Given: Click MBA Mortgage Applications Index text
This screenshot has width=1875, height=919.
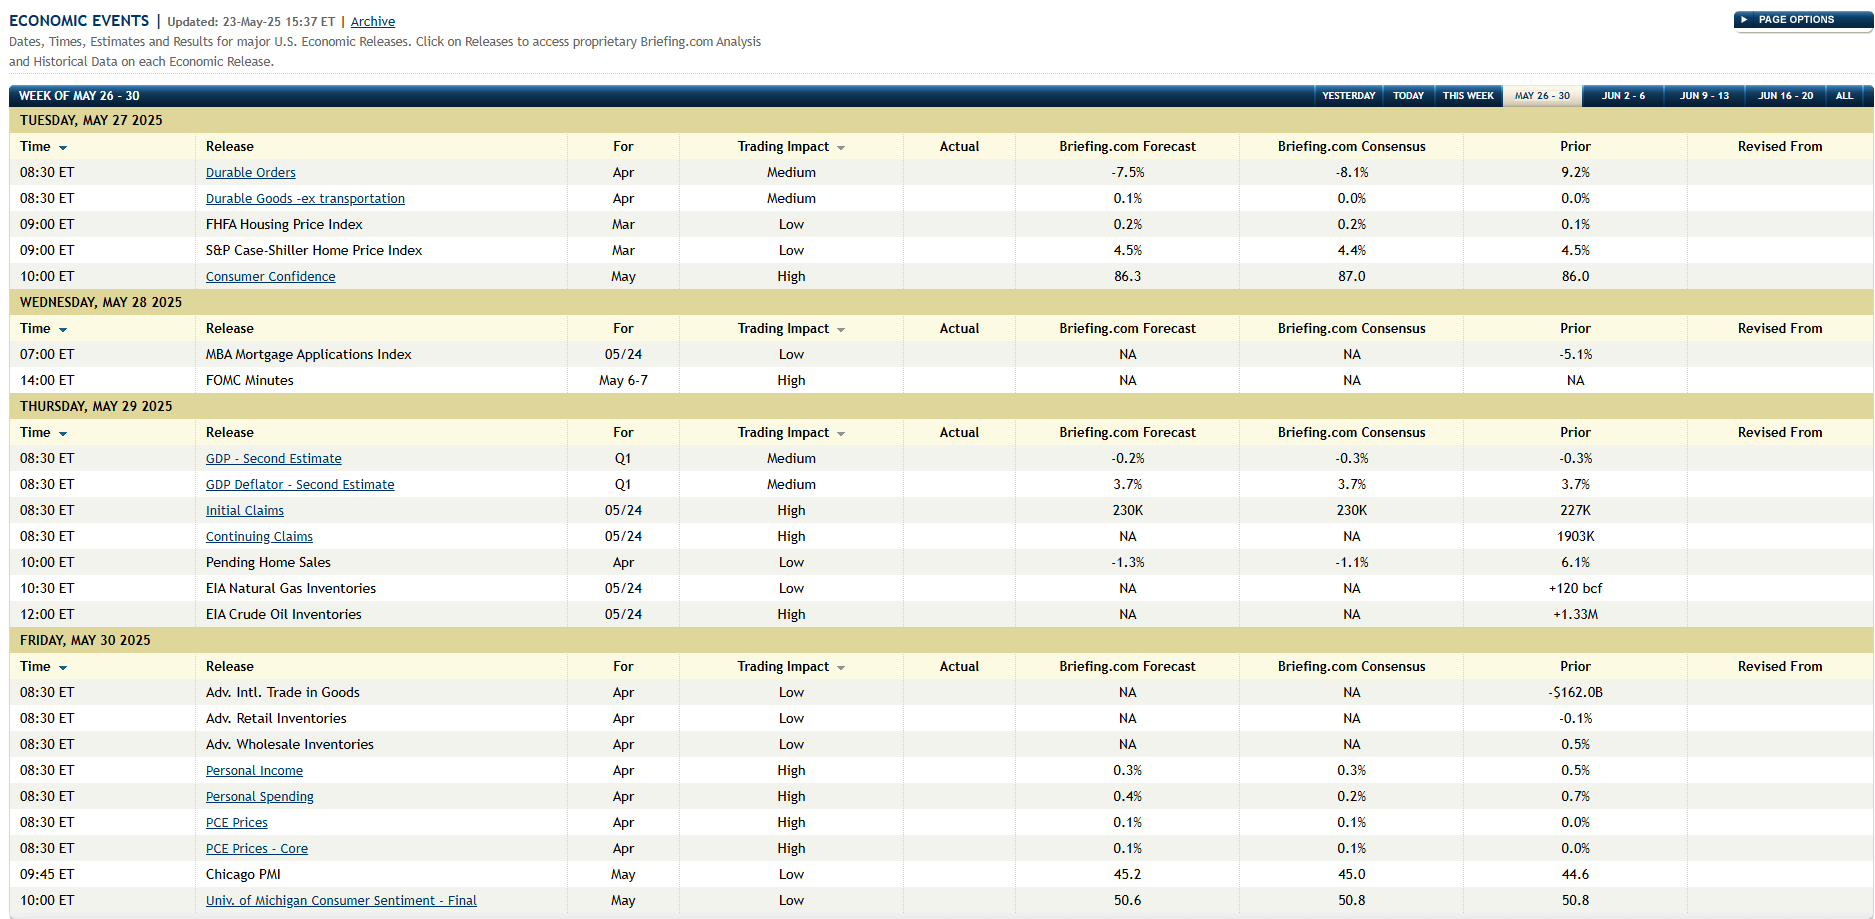Looking at the screenshot, I should click(309, 355).
